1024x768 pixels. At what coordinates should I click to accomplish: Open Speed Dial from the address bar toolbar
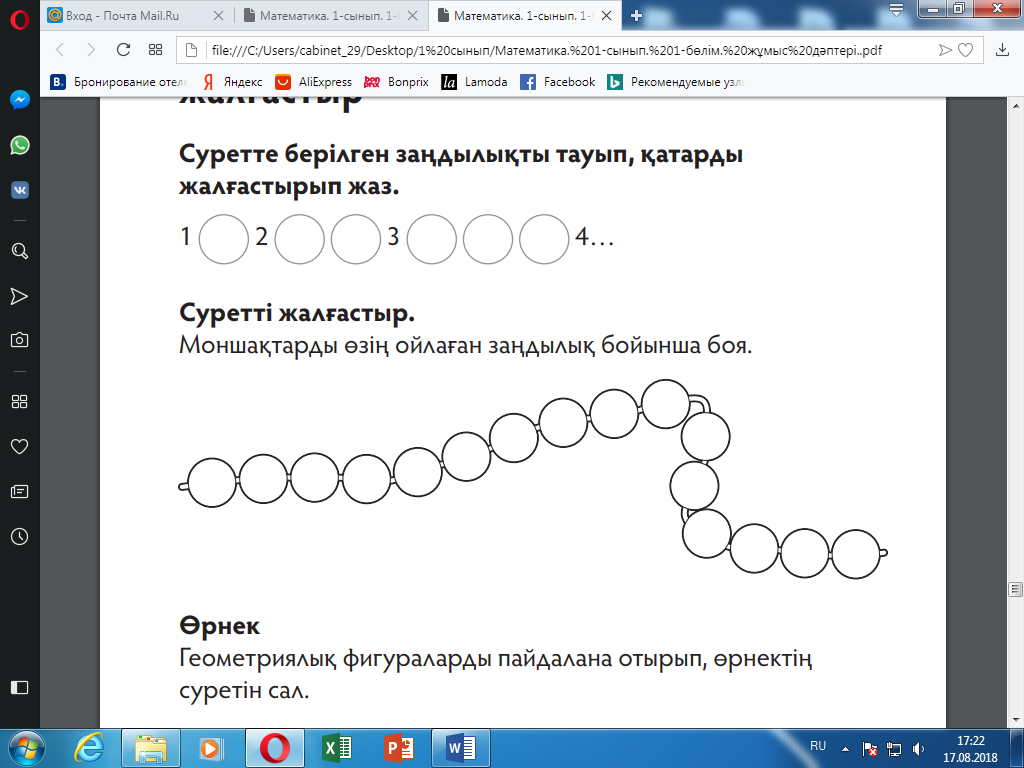pos(155,50)
